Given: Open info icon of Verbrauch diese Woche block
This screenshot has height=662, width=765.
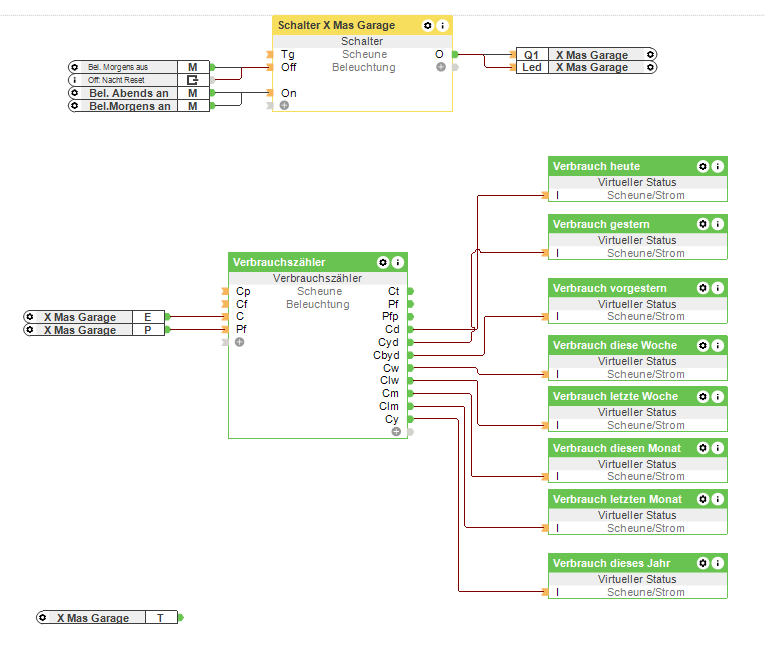Looking at the screenshot, I should tap(717, 345).
